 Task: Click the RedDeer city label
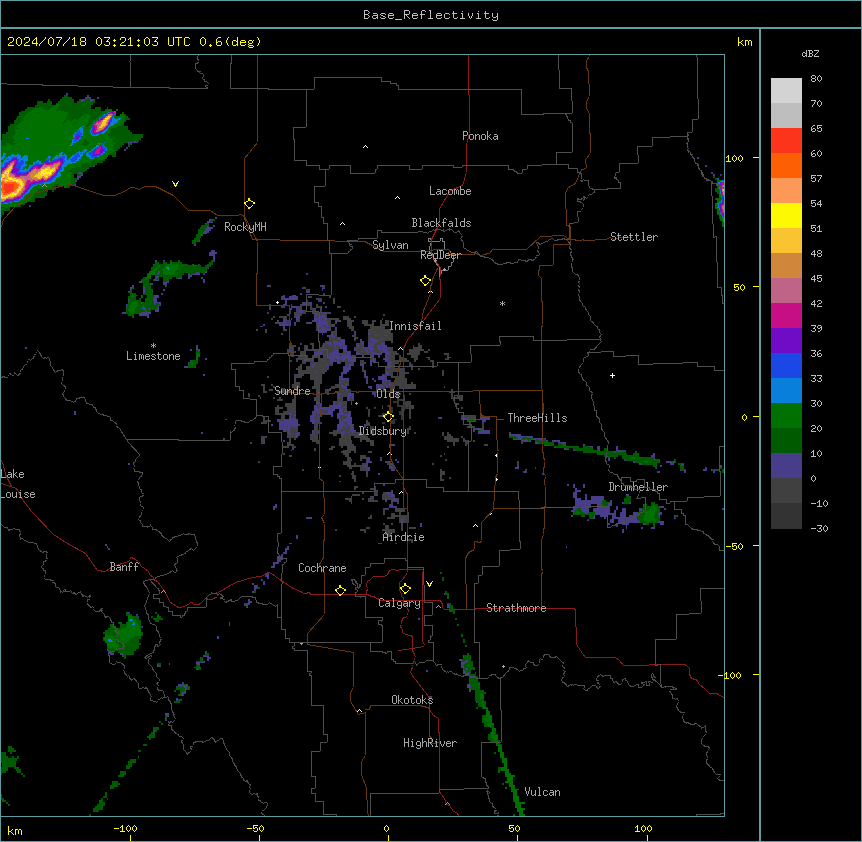[440, 256]
